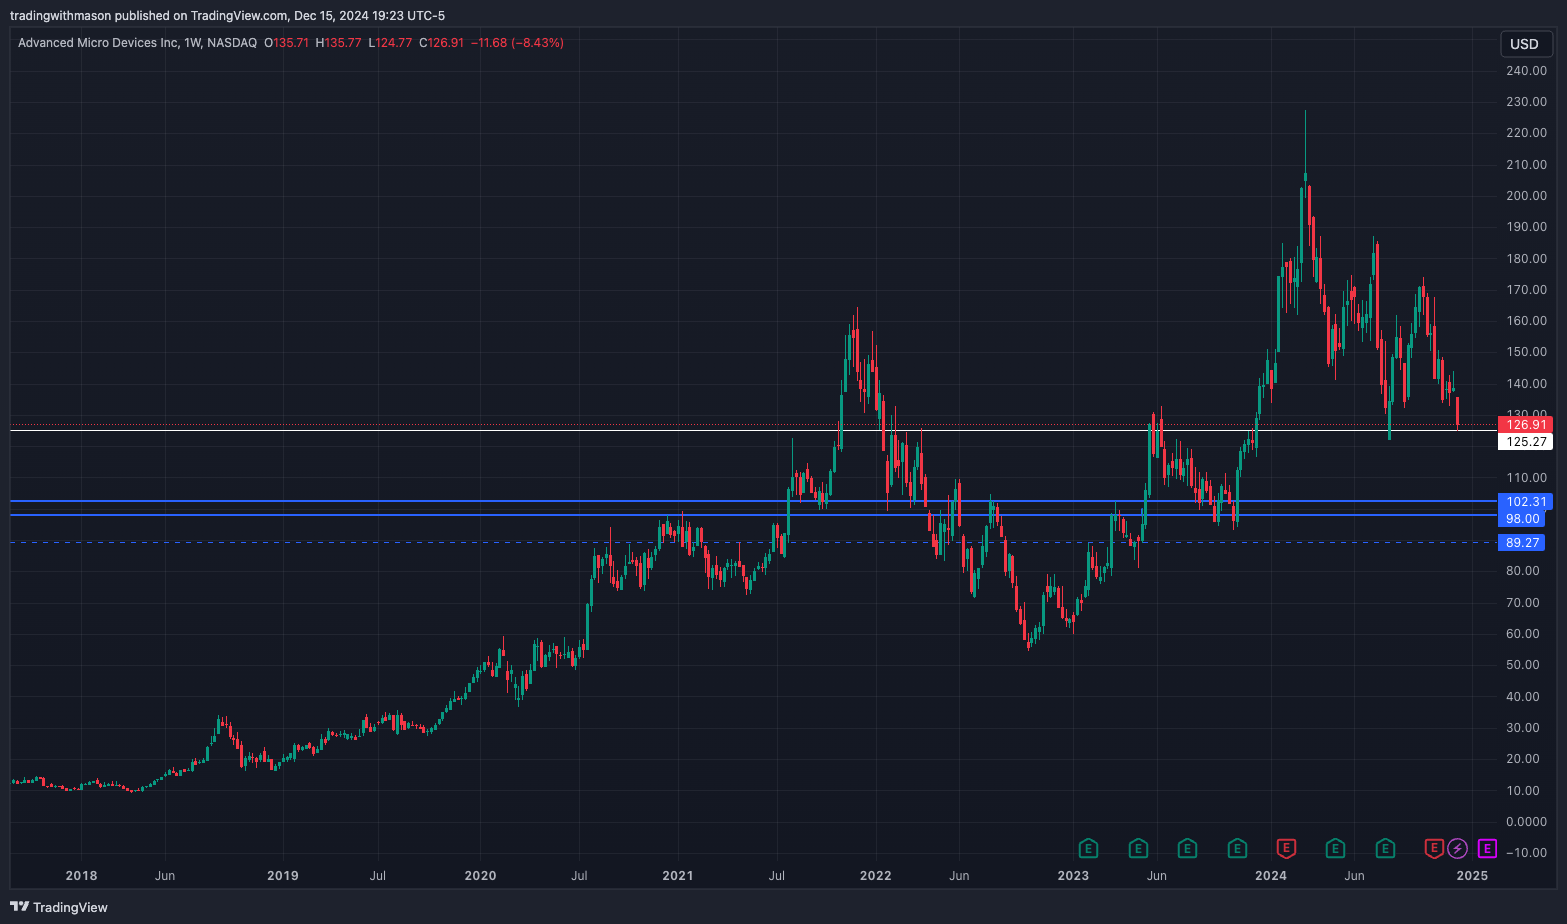This screenshot has height=924, width=1567.
Task: Click the 50.00 price axis label
Action: [1523, 665]
